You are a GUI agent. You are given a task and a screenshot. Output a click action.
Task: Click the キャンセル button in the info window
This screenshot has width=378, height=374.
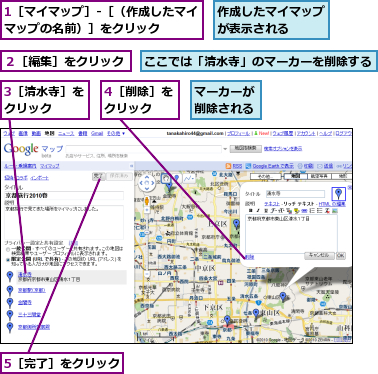[319, 255]
